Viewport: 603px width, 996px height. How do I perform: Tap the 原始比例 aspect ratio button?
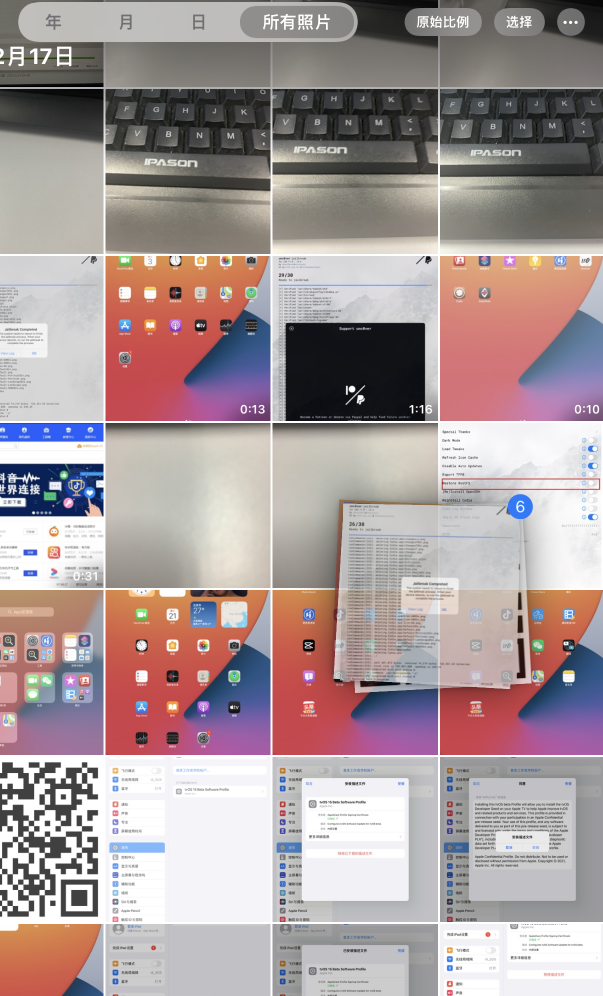(x=442, y=22)
